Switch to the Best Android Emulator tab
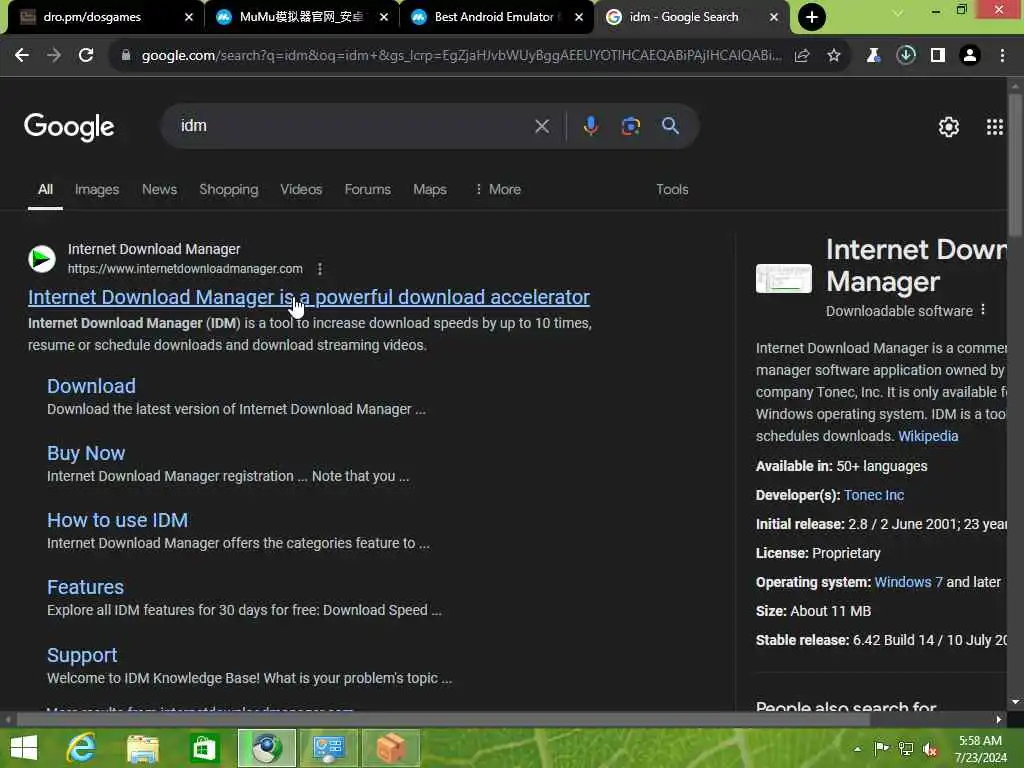1024x768 pixels. coord(494,17)
